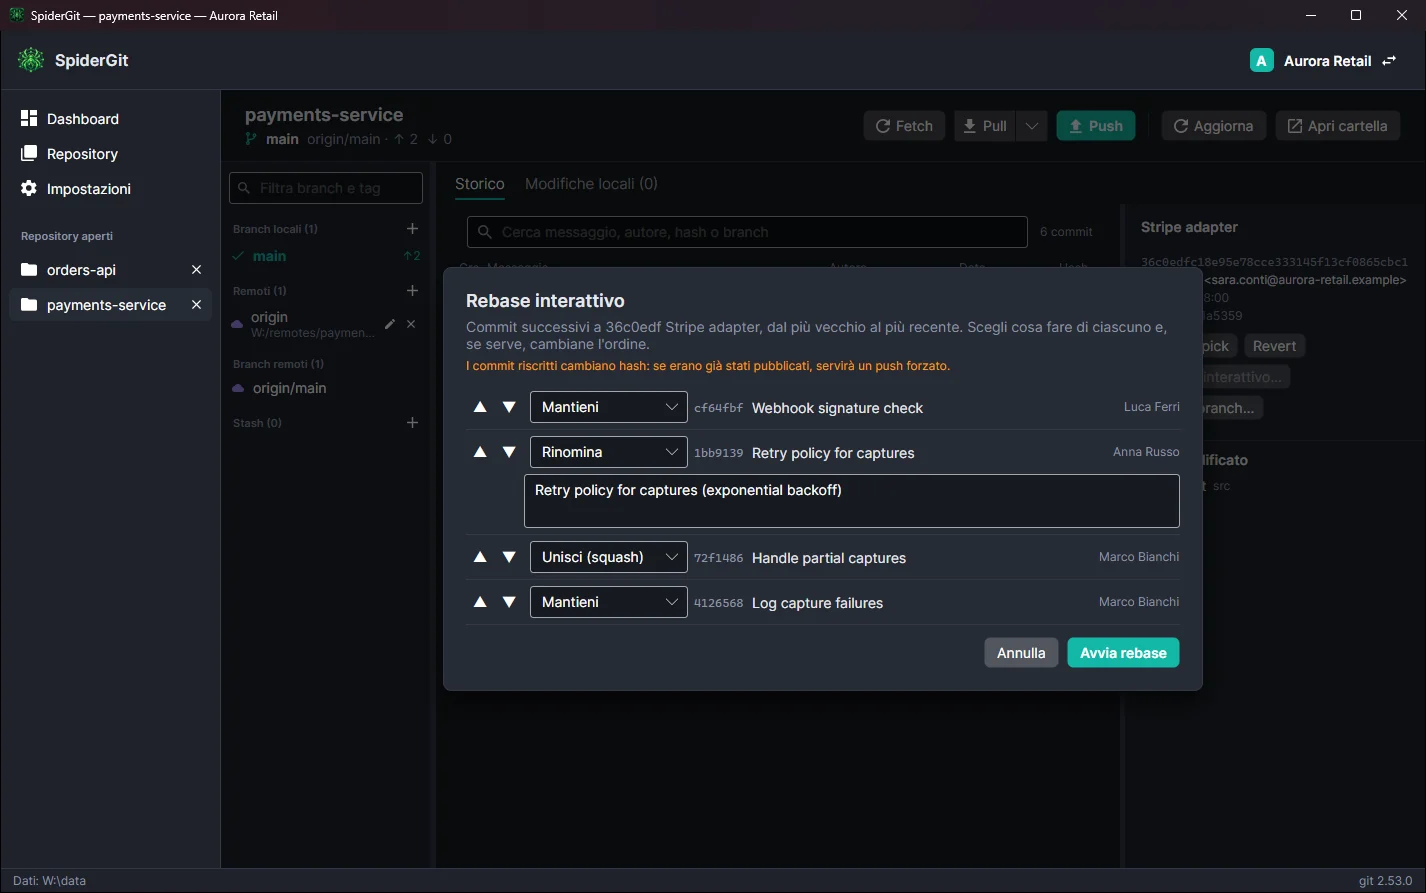Move Log capture failures commit up
This screenshot has height=893, width=1426.
[480, 602]
